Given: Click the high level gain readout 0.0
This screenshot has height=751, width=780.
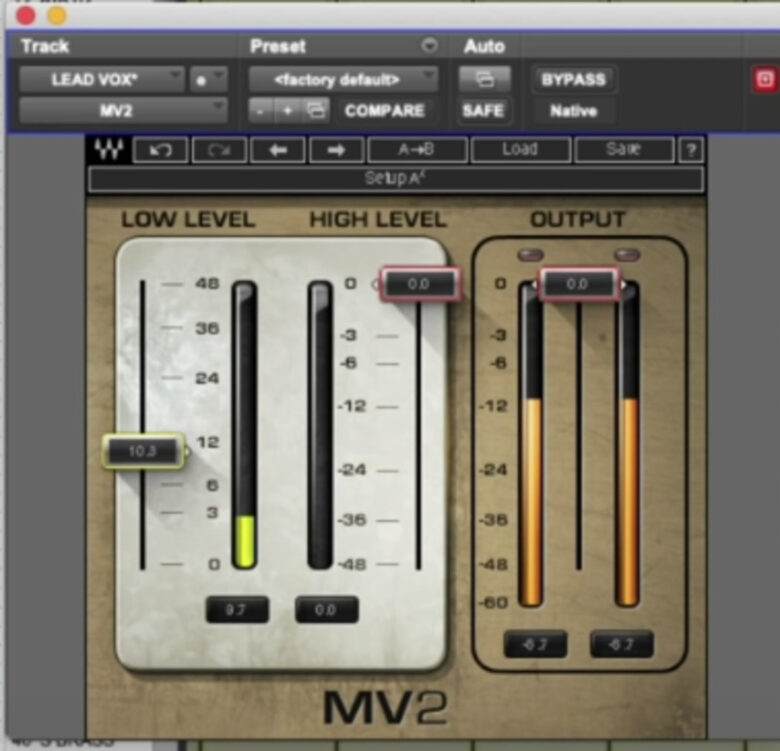Looking at the screenshot, I should coord(326,610).
